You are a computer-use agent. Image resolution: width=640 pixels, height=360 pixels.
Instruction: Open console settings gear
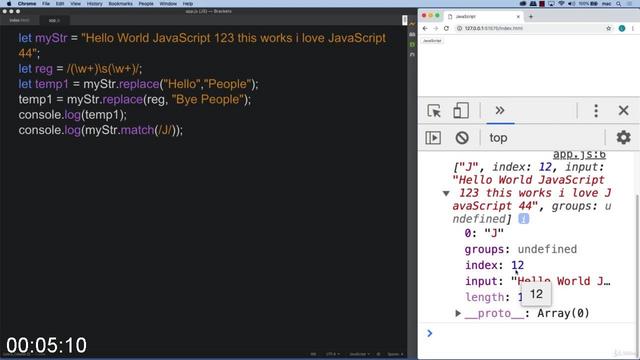pyautogui.click(x=623, y=138)
